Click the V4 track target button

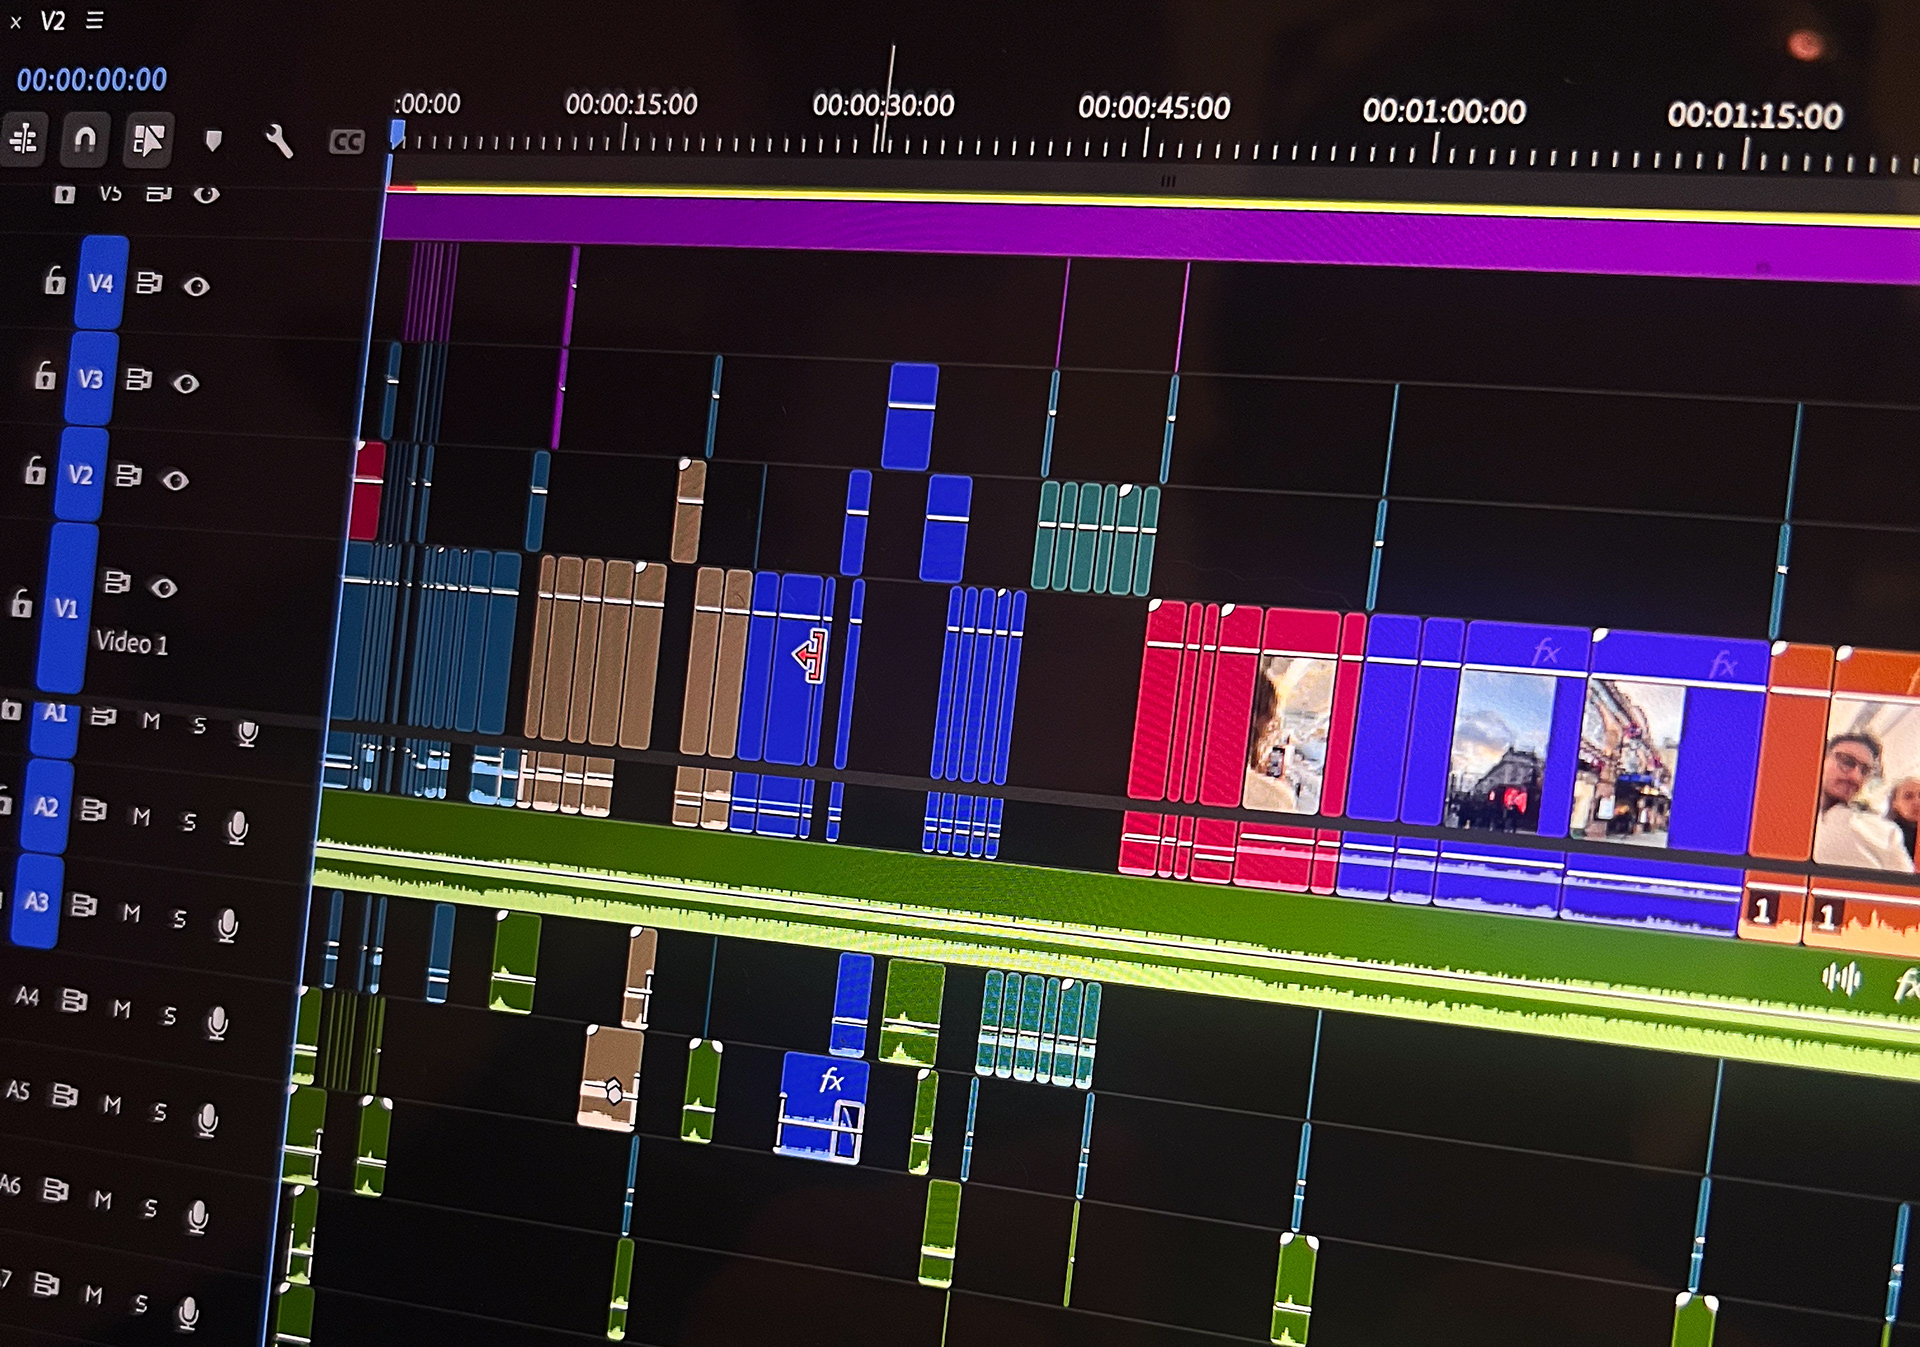click(101, 284)
